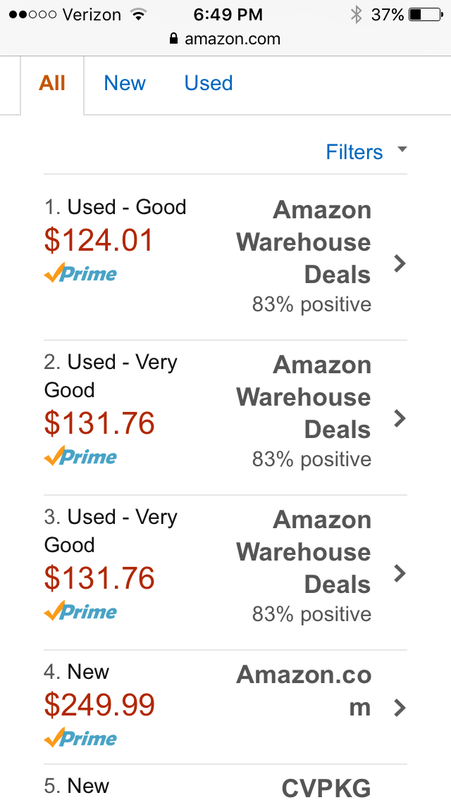The height and width of the screenshot is (800, 451).
Task: Expand the Amazon.com offer chevron
Action: point(400,708)
